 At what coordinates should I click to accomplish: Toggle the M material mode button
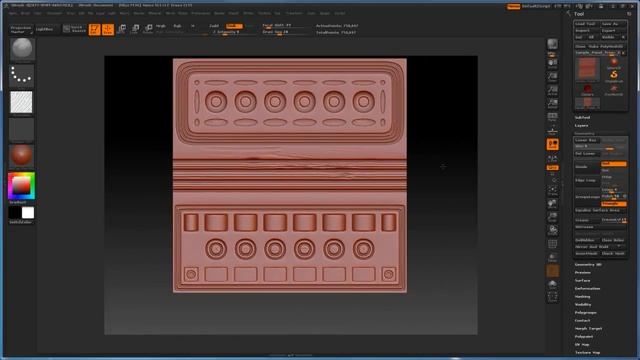(193, 26)
